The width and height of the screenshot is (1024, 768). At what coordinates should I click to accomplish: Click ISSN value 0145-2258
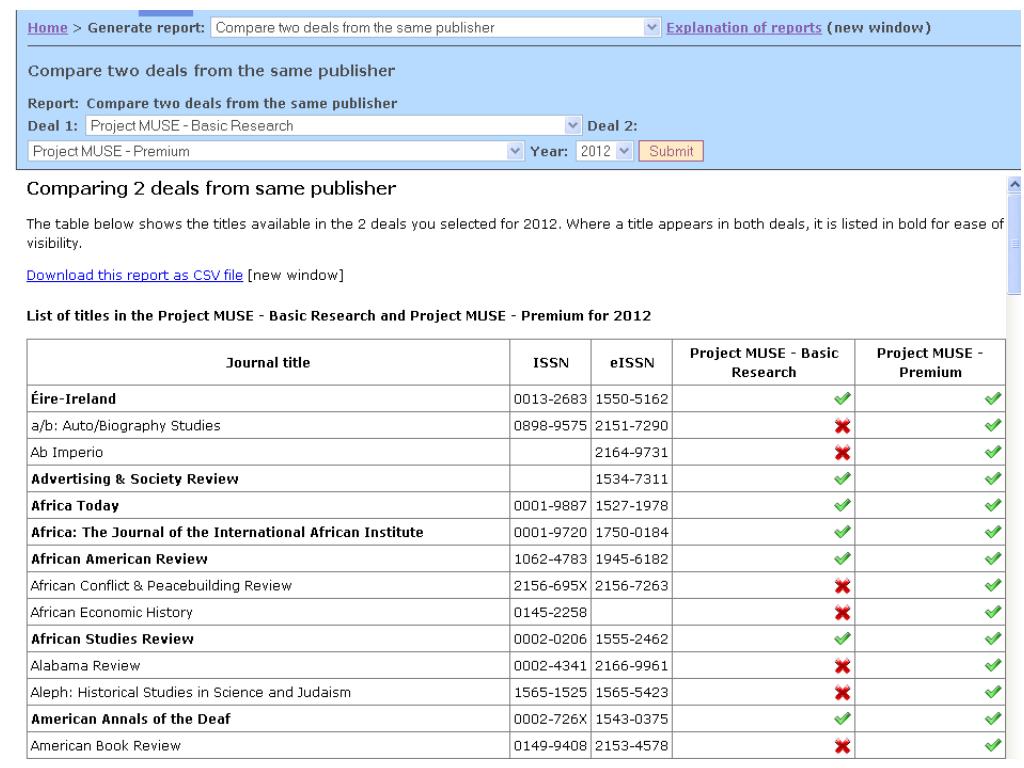(550, 613)
